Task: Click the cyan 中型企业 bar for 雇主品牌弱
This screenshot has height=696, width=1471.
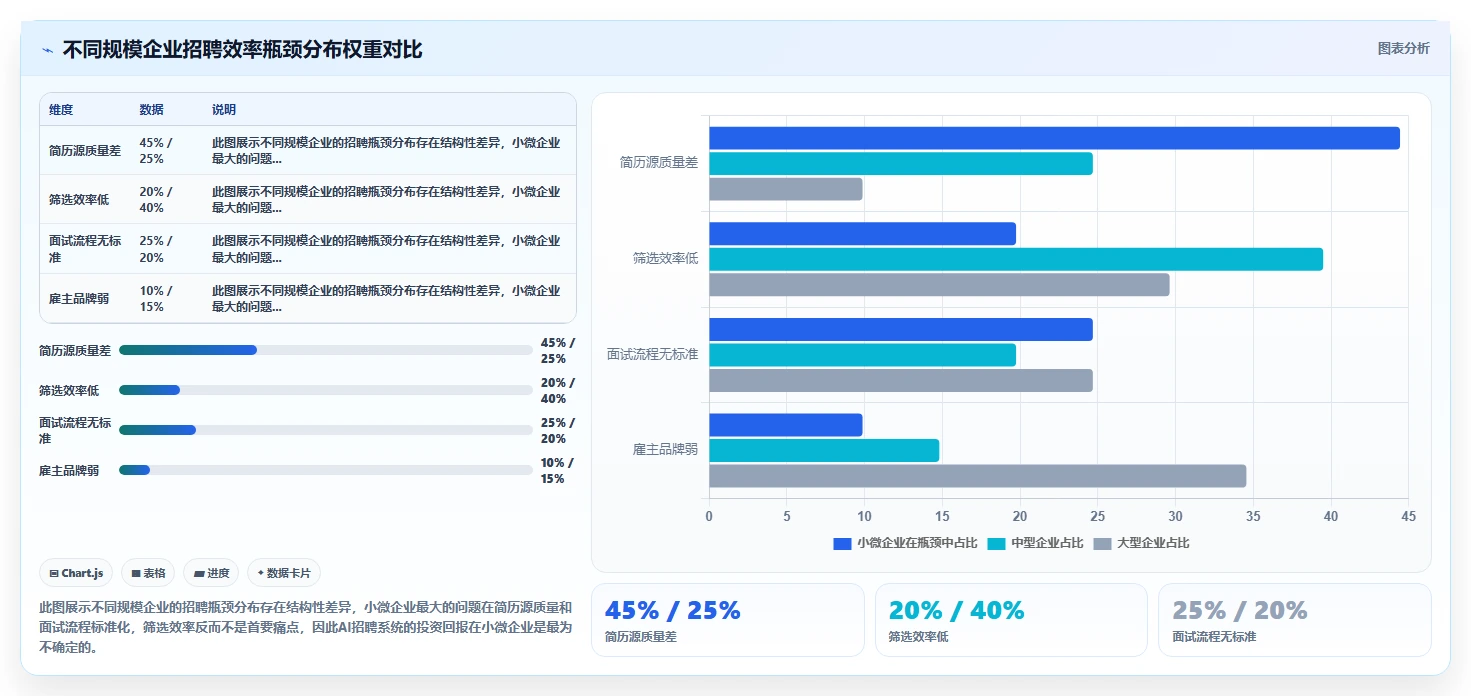Action: (x=824, y=450)
